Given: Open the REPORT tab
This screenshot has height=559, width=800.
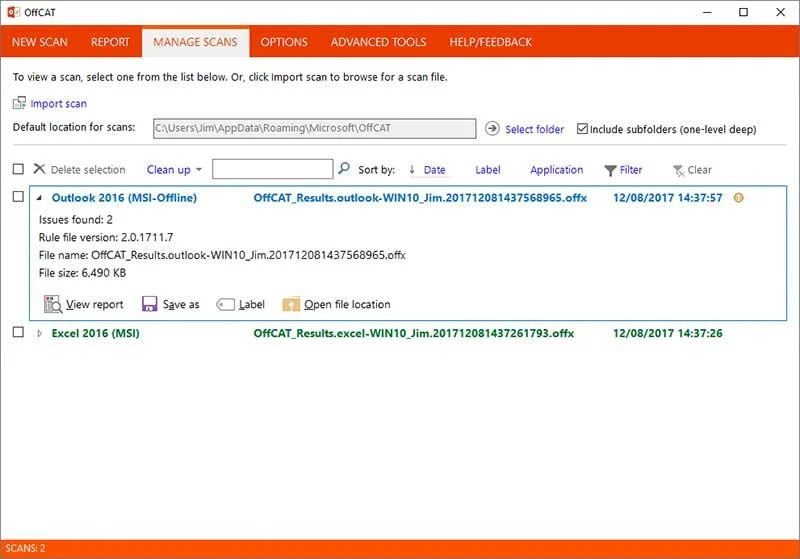Looking at the screenshot, I should point(110,42).
